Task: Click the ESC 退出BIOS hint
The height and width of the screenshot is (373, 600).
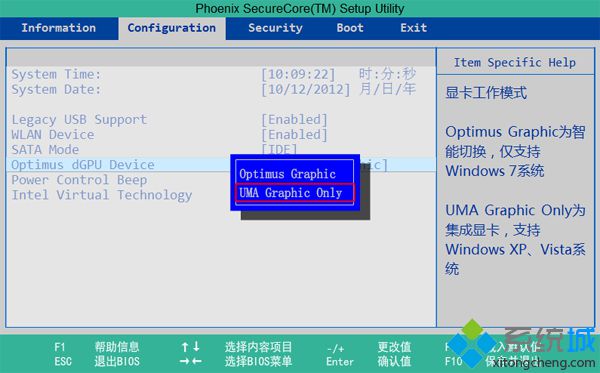Action: coord(96,362)
